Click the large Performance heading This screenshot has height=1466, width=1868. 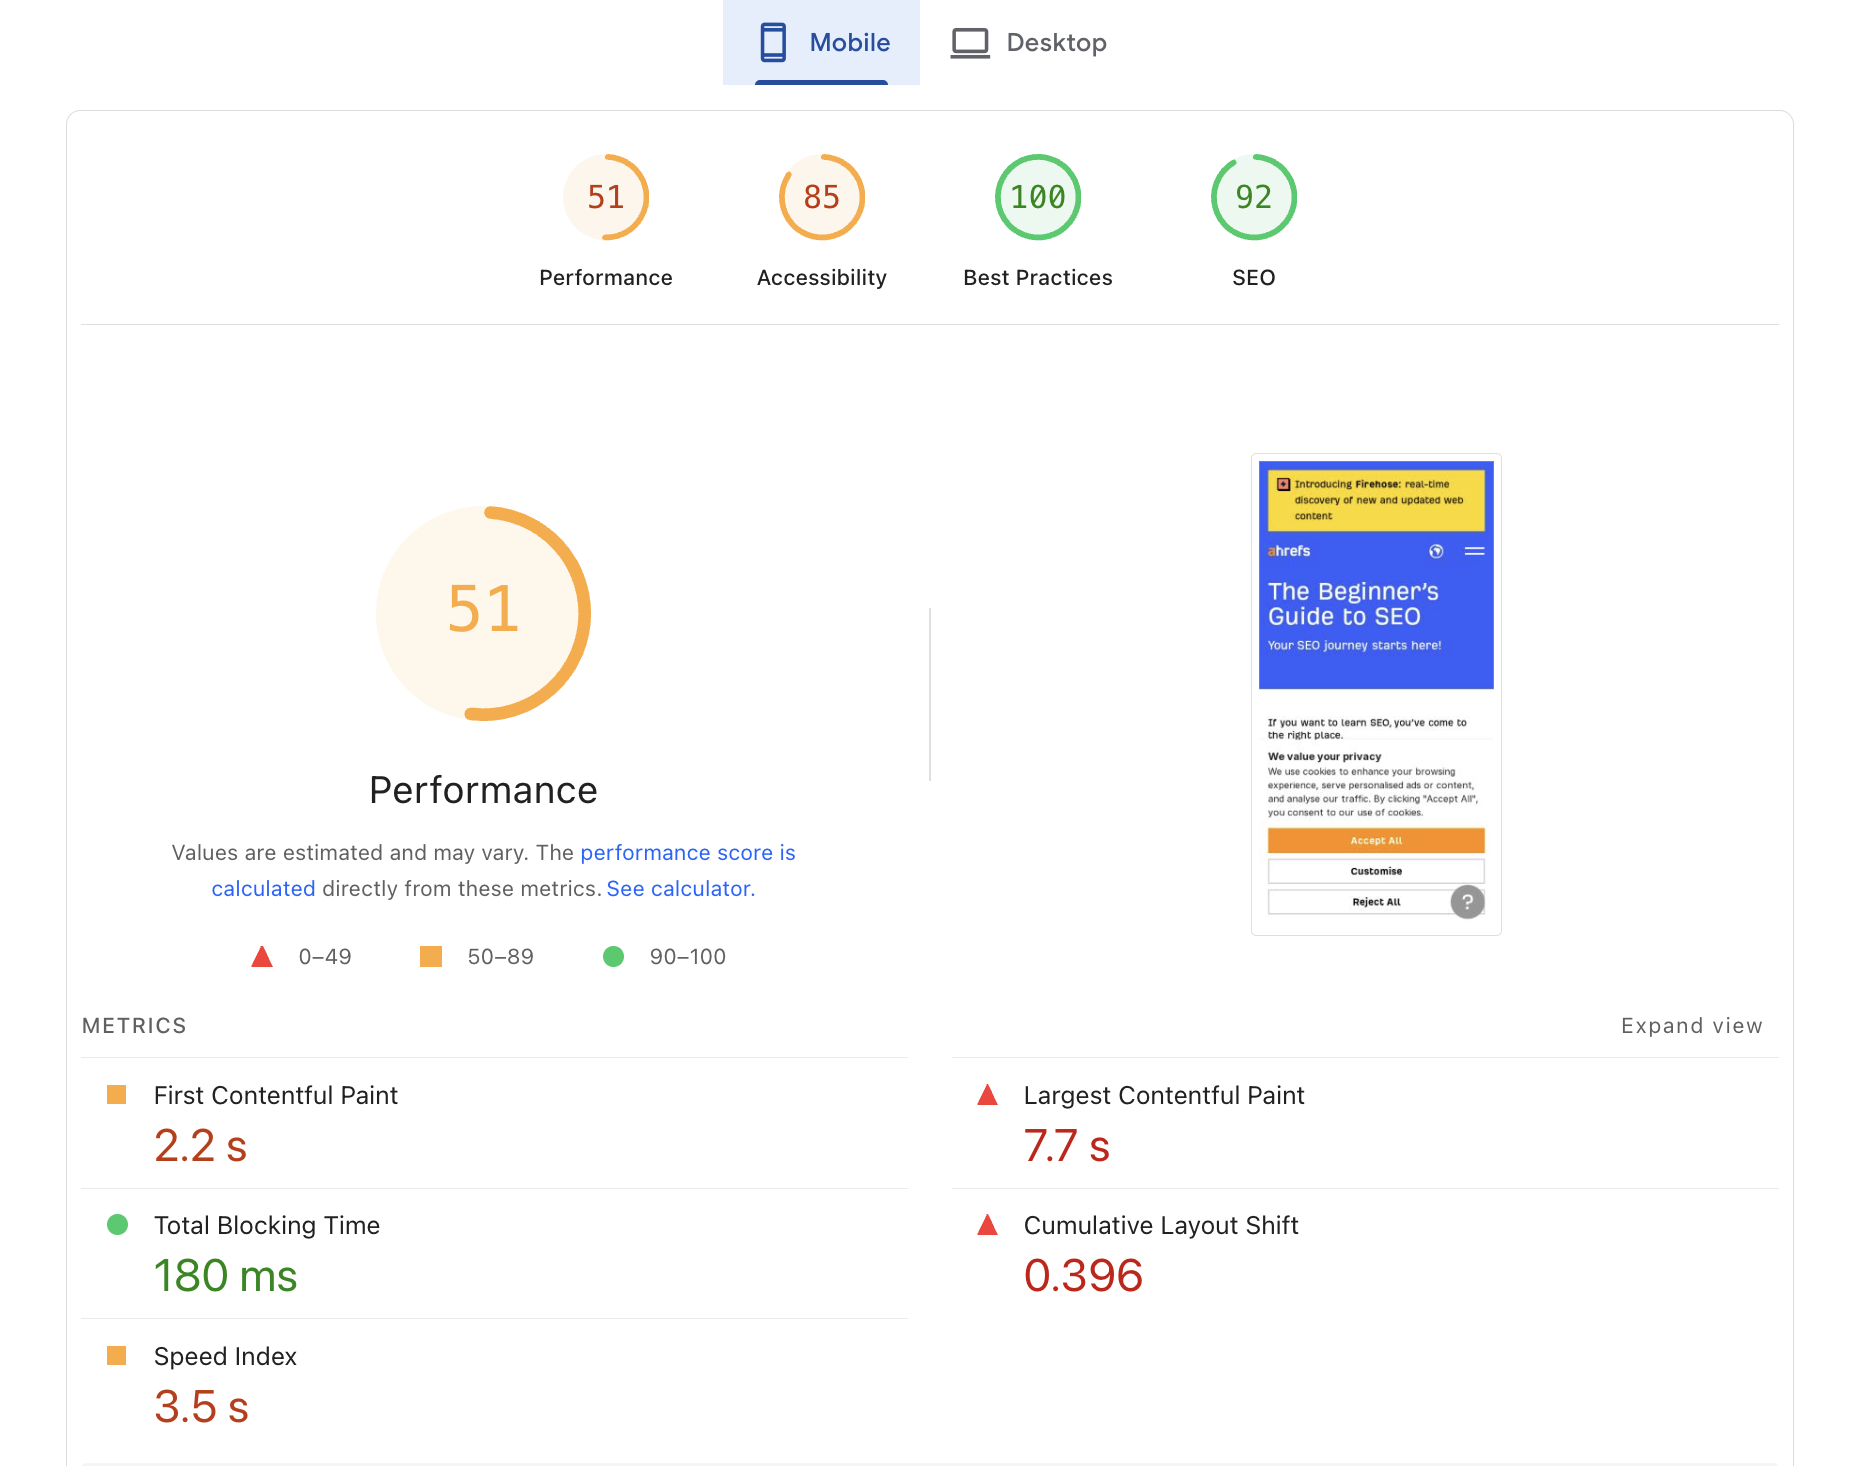click(483, 790)
